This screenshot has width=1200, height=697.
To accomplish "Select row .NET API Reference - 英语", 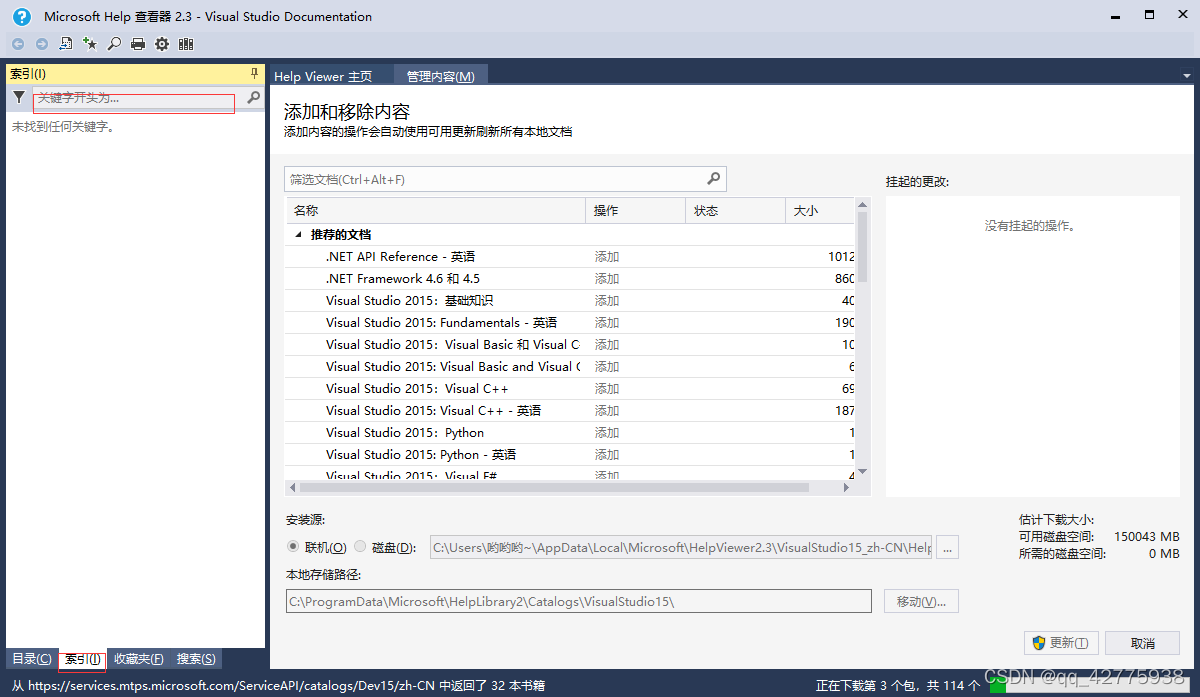I will 570,257.
